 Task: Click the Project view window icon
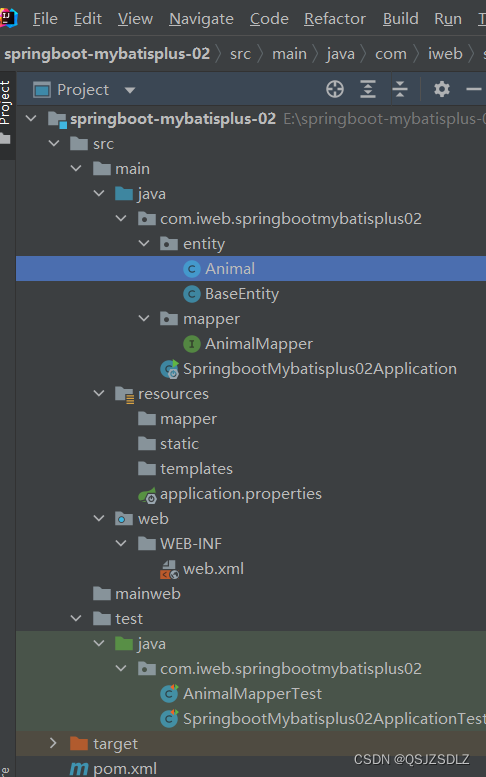tap(42, 90)
